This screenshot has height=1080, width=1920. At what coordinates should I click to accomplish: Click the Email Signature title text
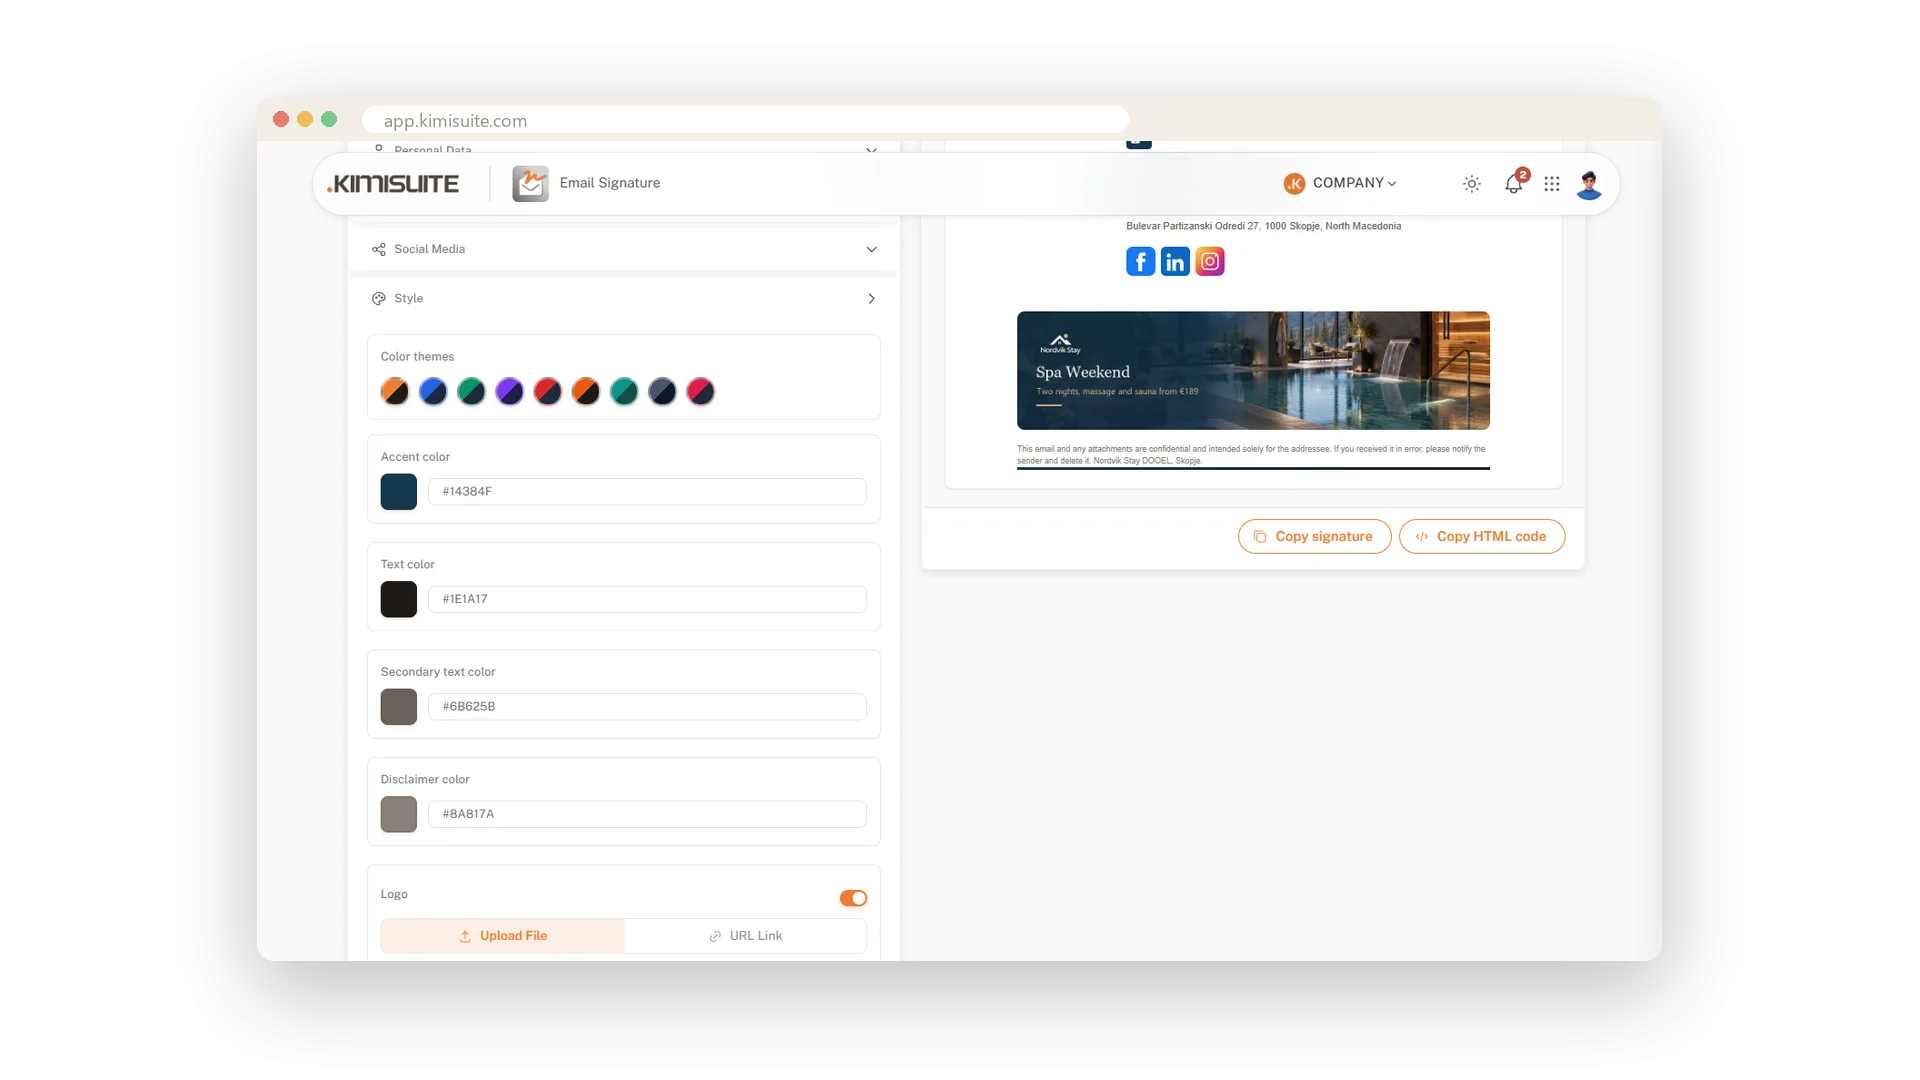tap(610, 183)
